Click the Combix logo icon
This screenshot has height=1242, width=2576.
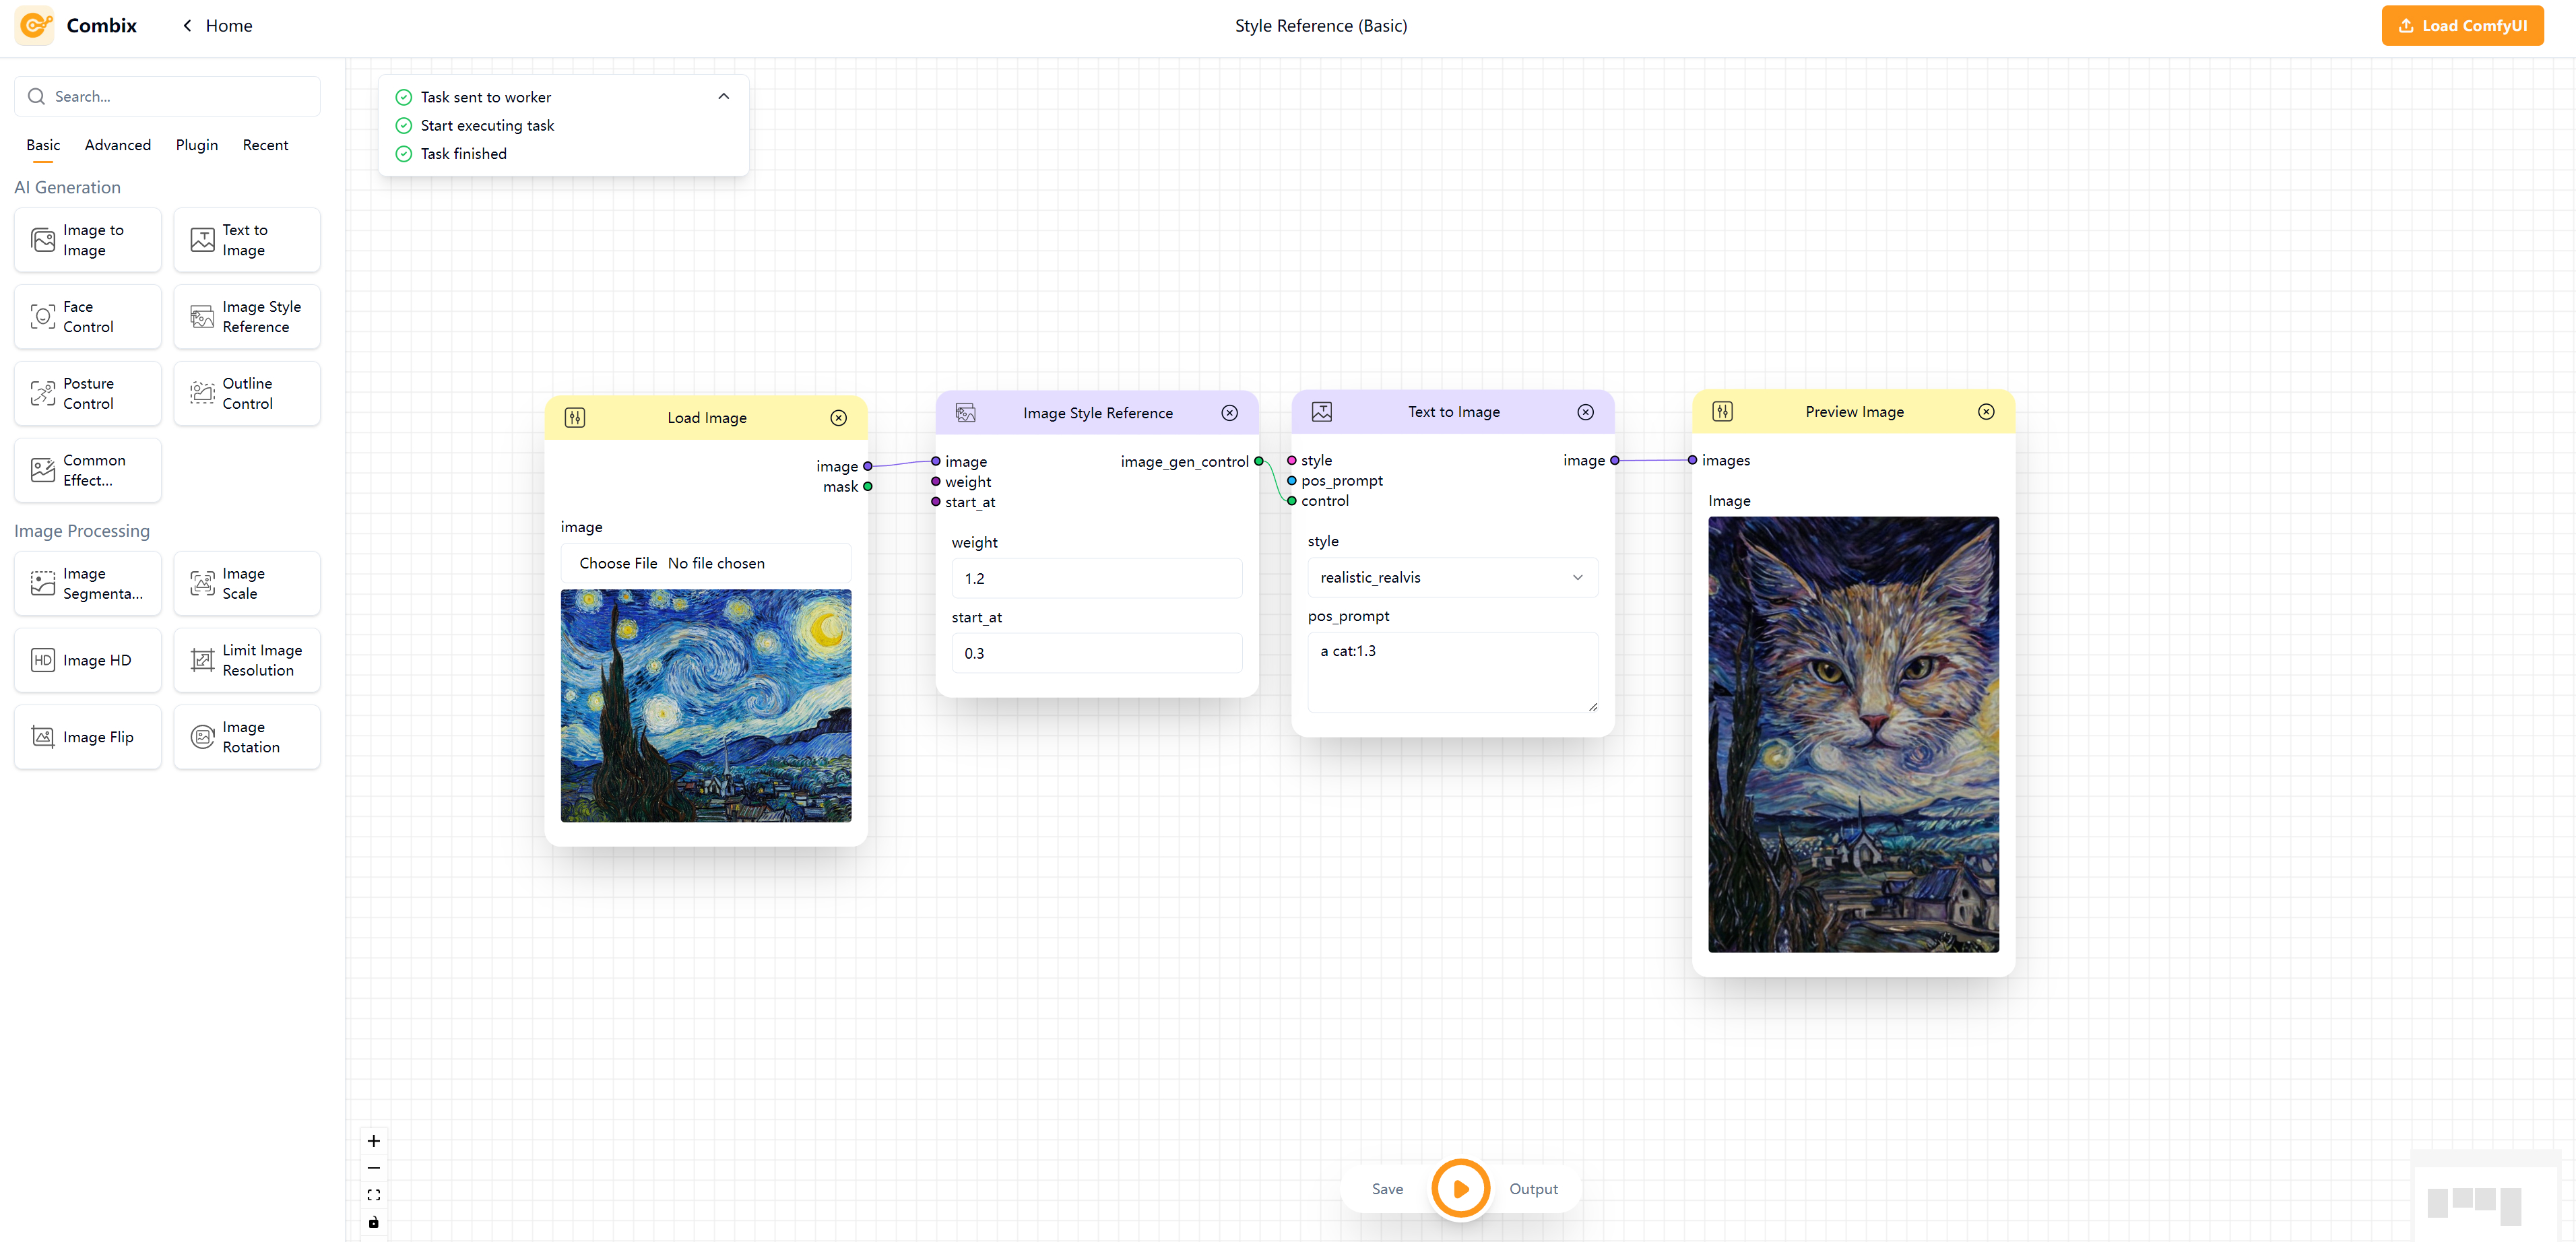click(x=35, y=25)
